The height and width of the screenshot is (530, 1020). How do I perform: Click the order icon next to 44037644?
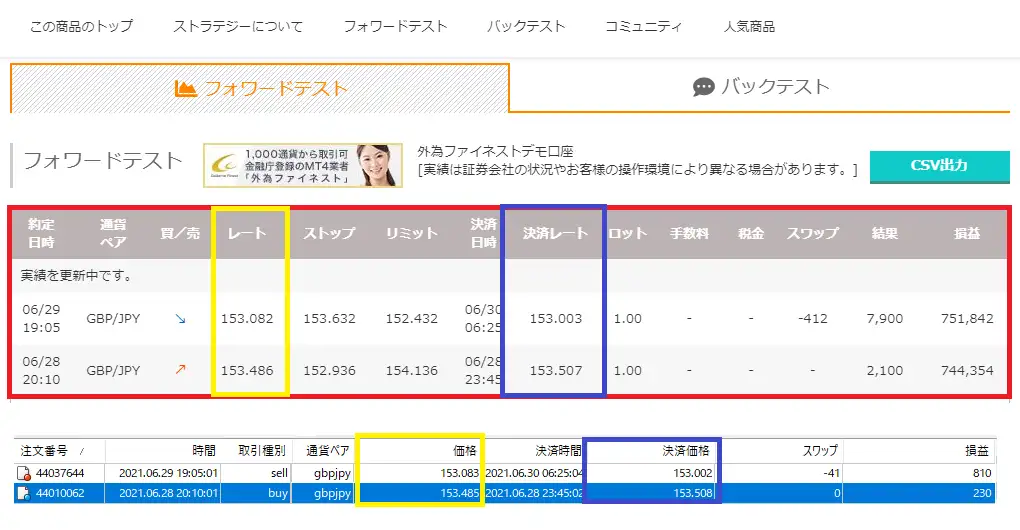point(24,473)
